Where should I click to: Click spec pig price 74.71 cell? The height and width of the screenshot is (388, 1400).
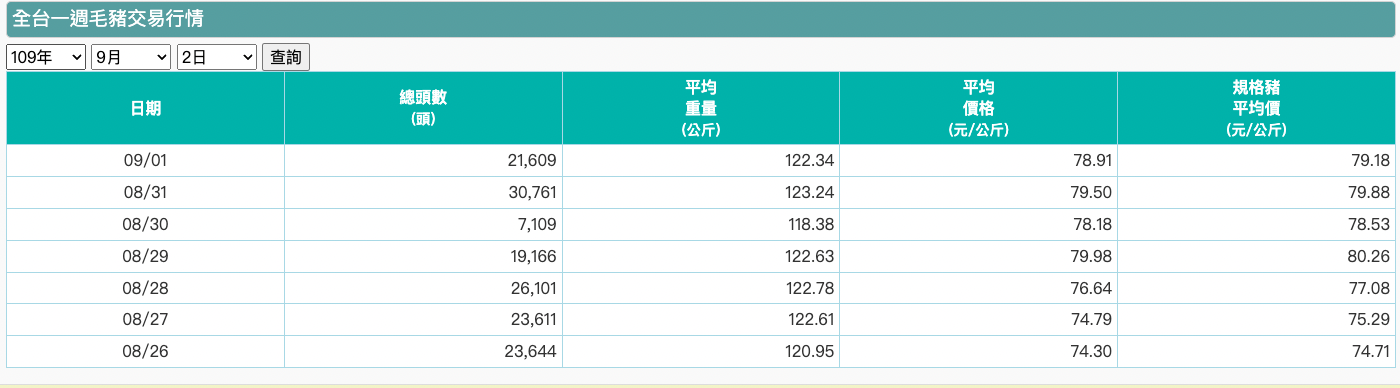point(1256,352)
